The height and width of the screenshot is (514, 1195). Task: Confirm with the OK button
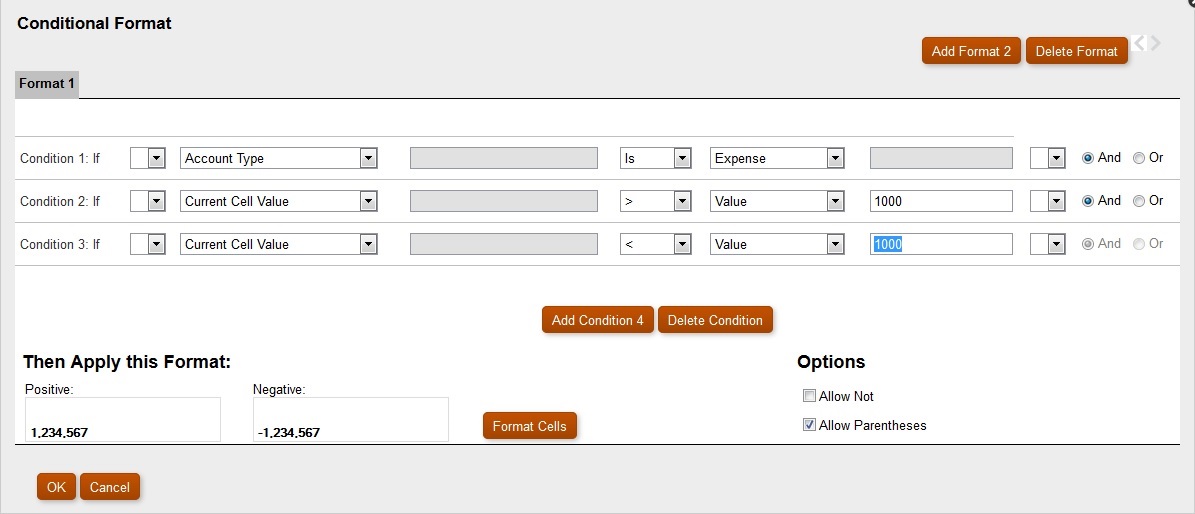tap(56, 487)
